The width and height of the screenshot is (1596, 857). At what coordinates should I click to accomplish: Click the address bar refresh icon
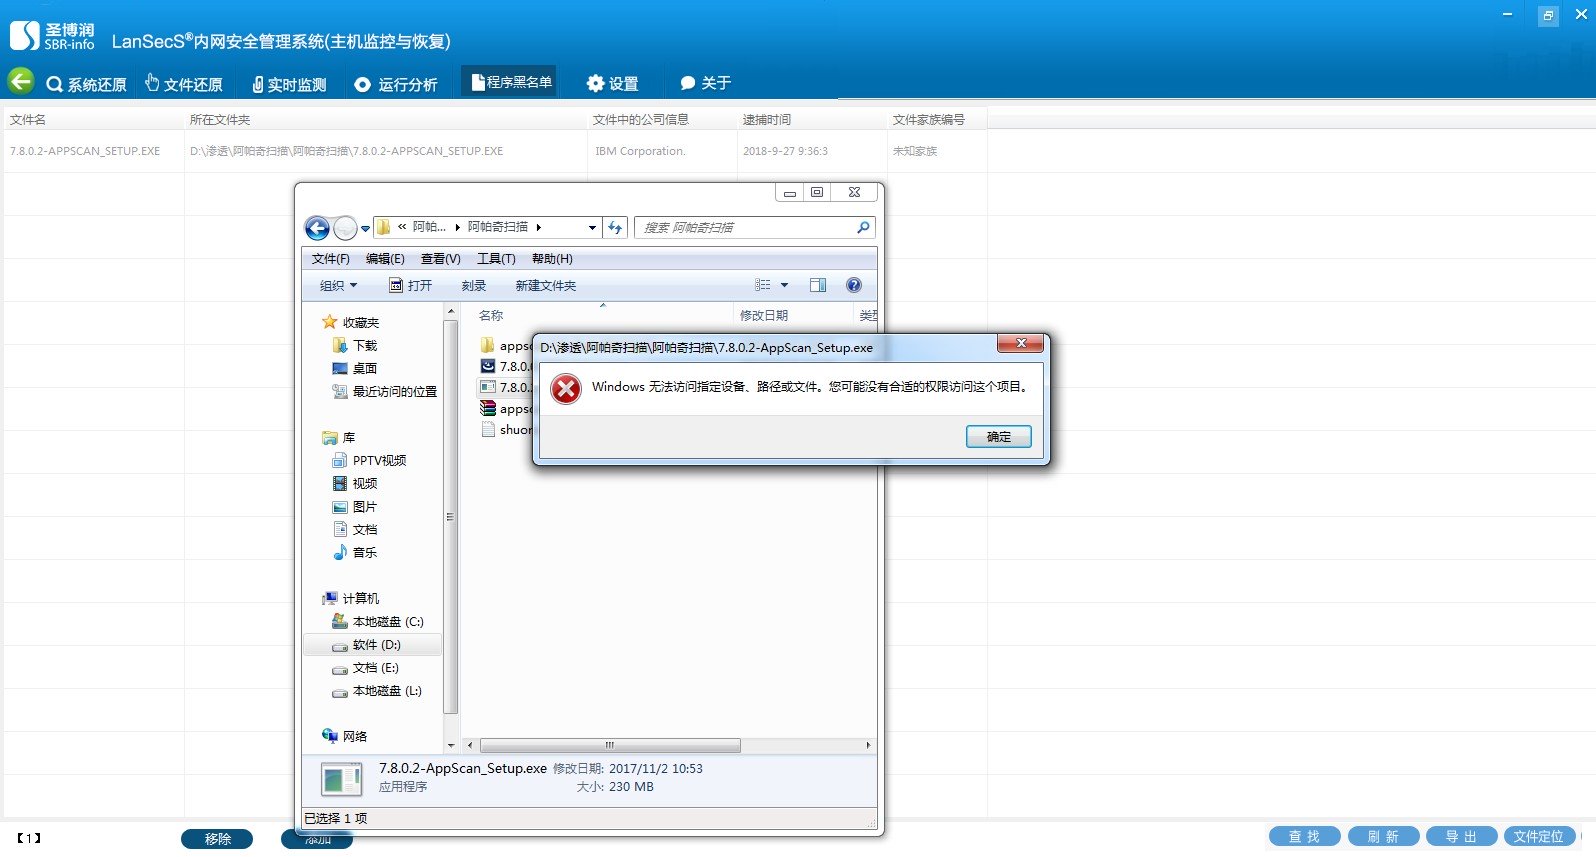click(615, 227)
